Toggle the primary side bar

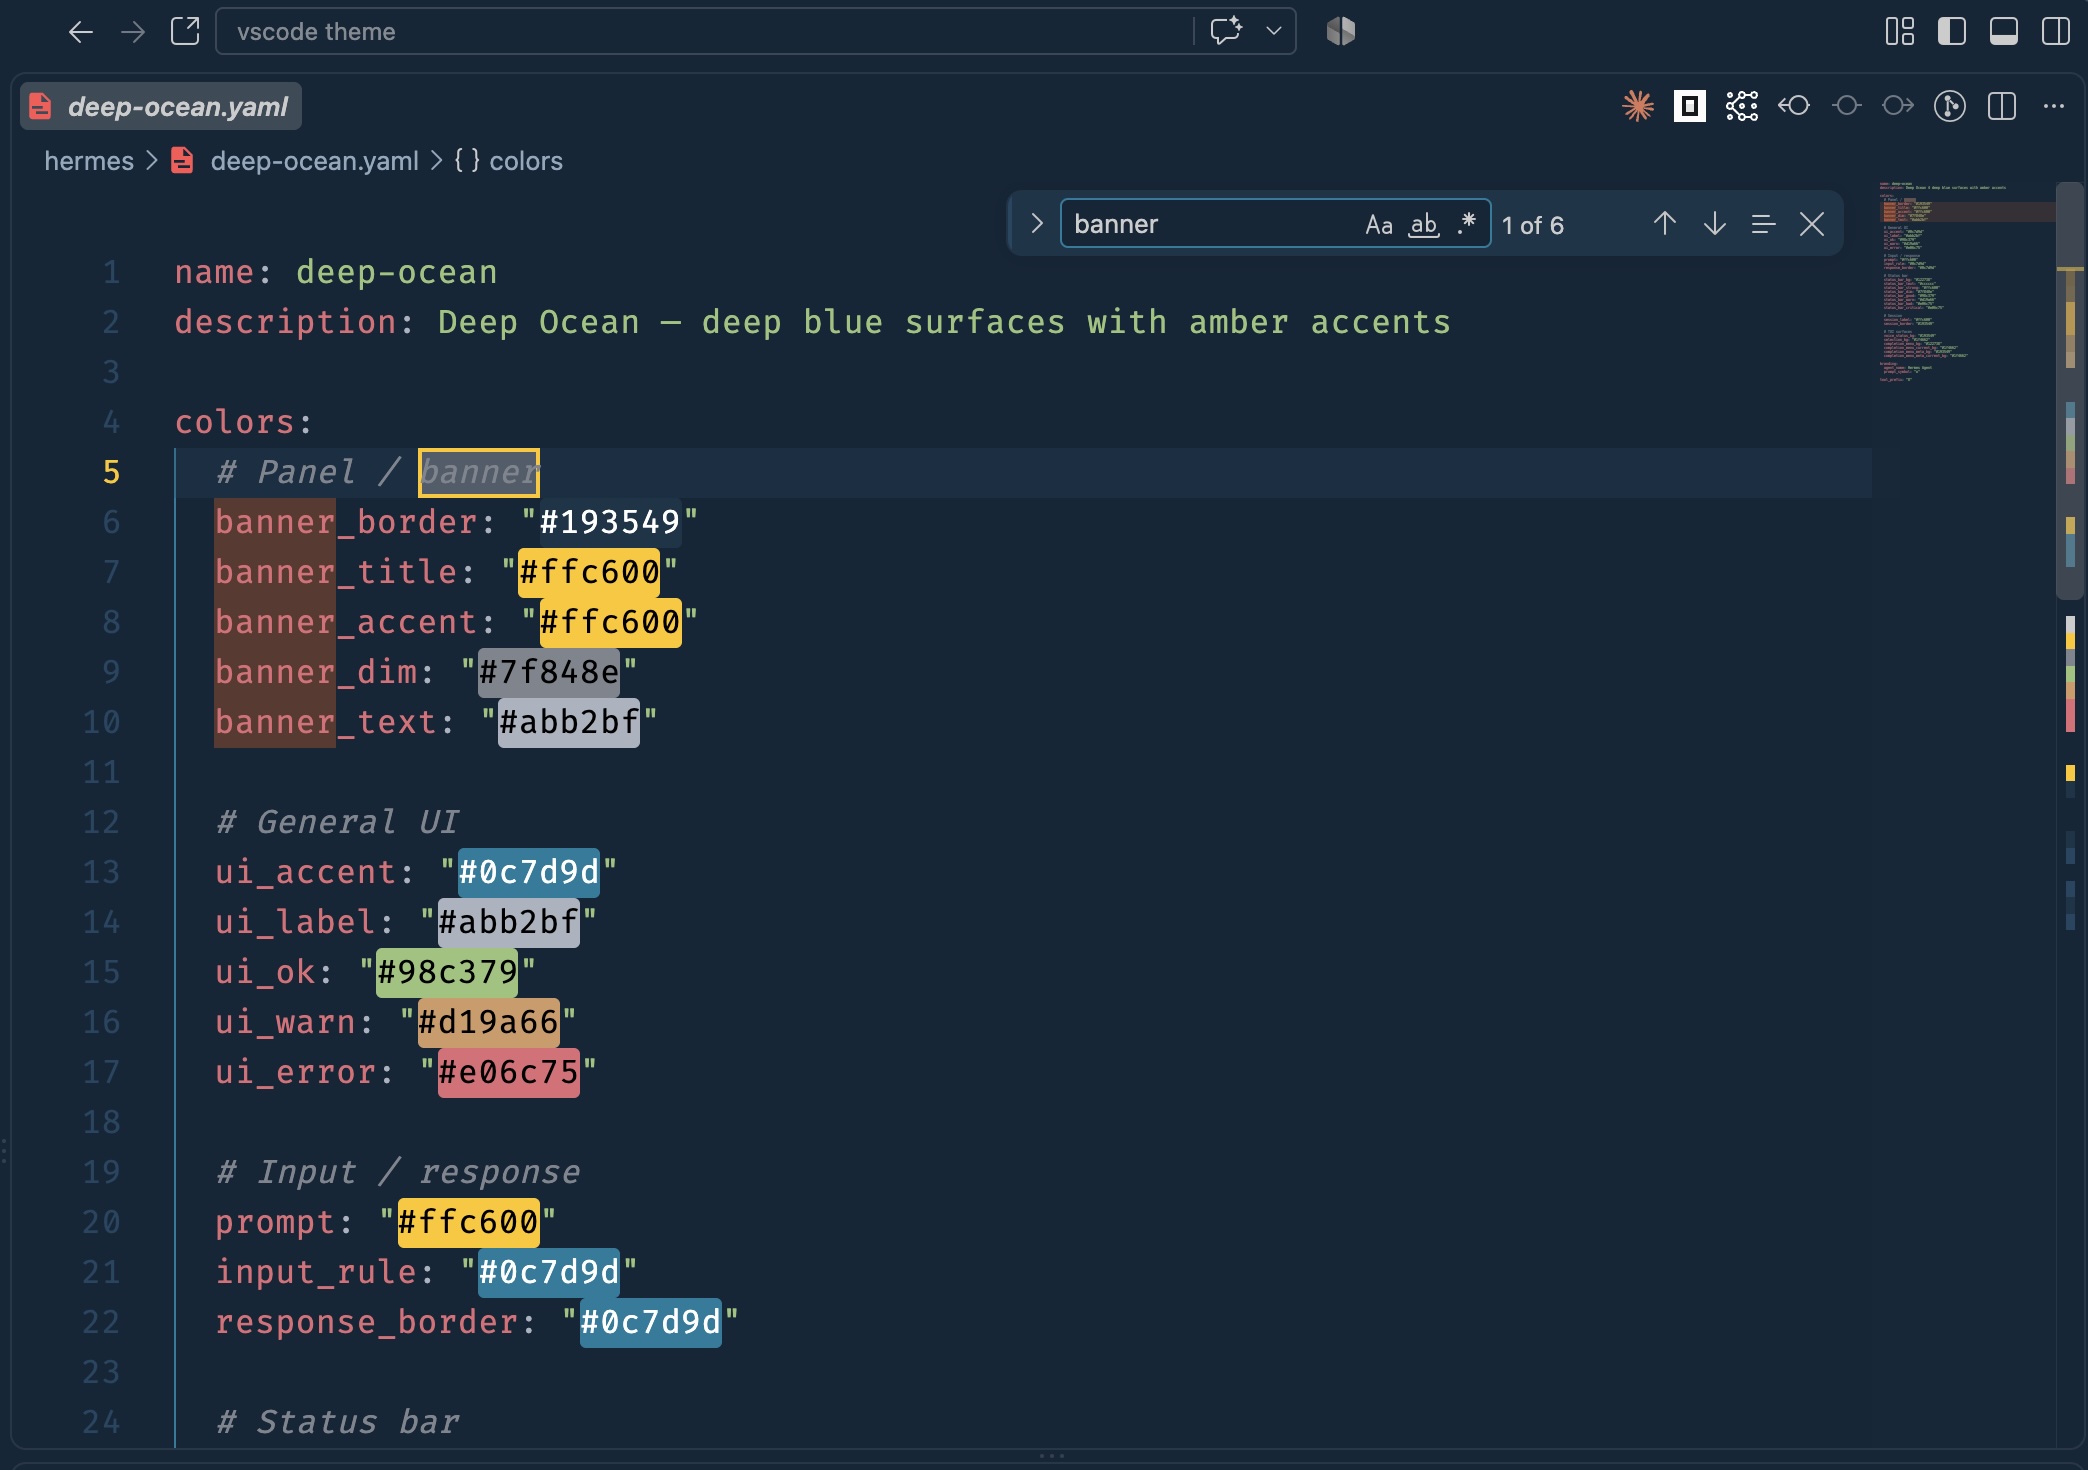click(1951, 31)
